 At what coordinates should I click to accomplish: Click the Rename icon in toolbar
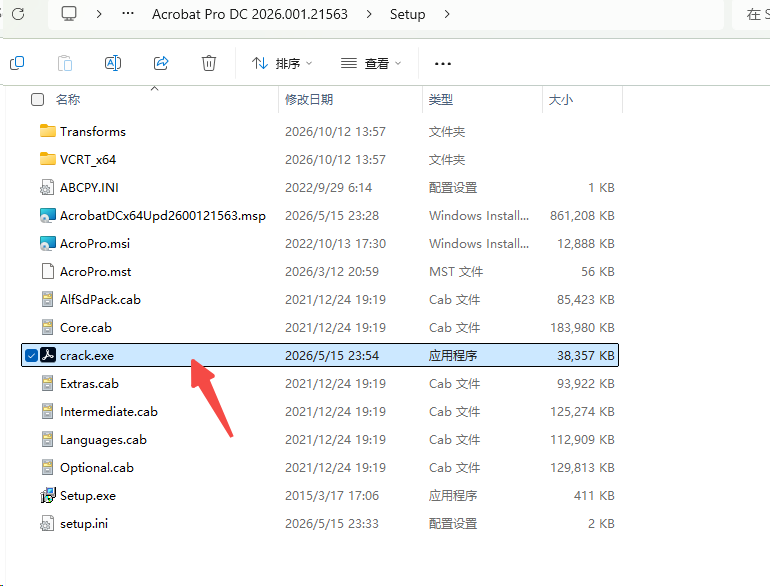pos(113,63)
